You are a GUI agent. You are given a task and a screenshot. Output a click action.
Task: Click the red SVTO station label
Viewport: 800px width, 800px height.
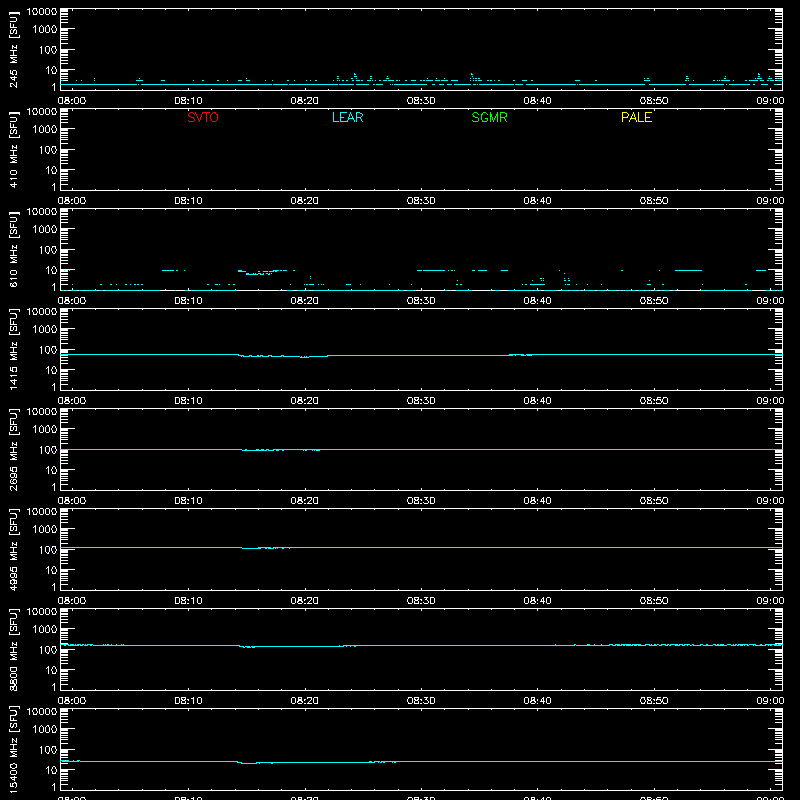click(203, 117)
